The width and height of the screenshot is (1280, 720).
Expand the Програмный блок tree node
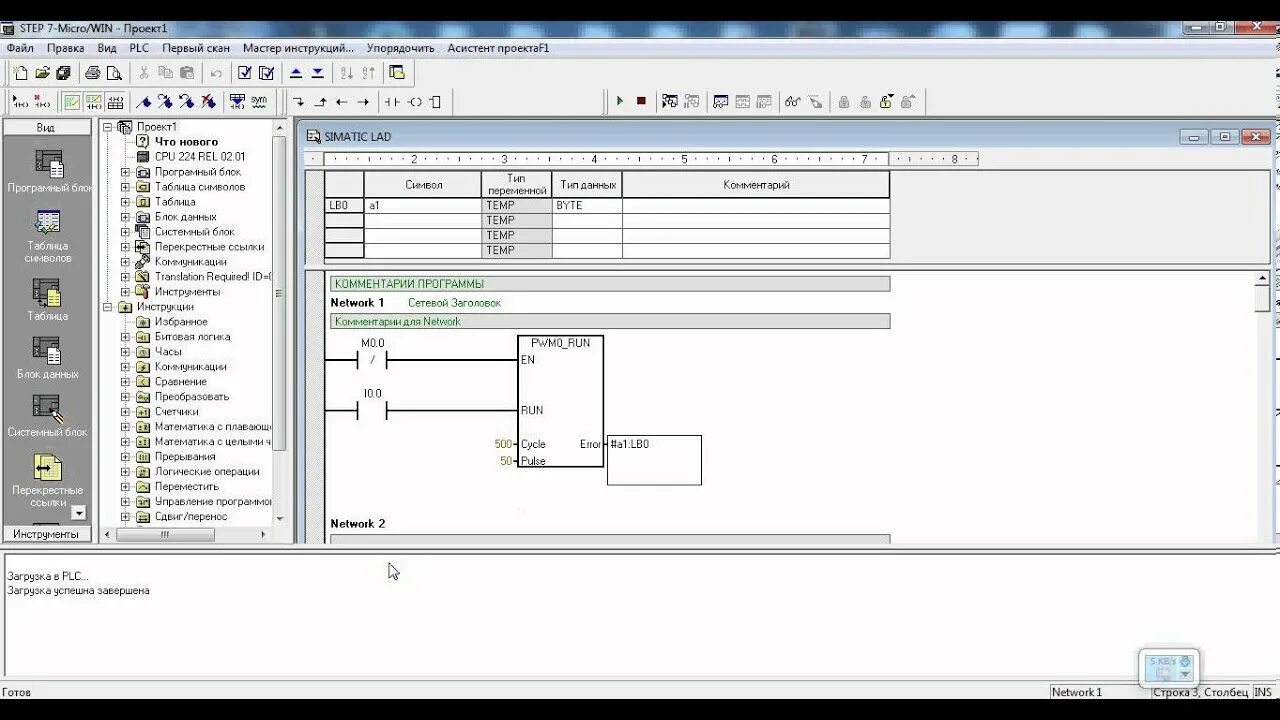pos(126,172)
